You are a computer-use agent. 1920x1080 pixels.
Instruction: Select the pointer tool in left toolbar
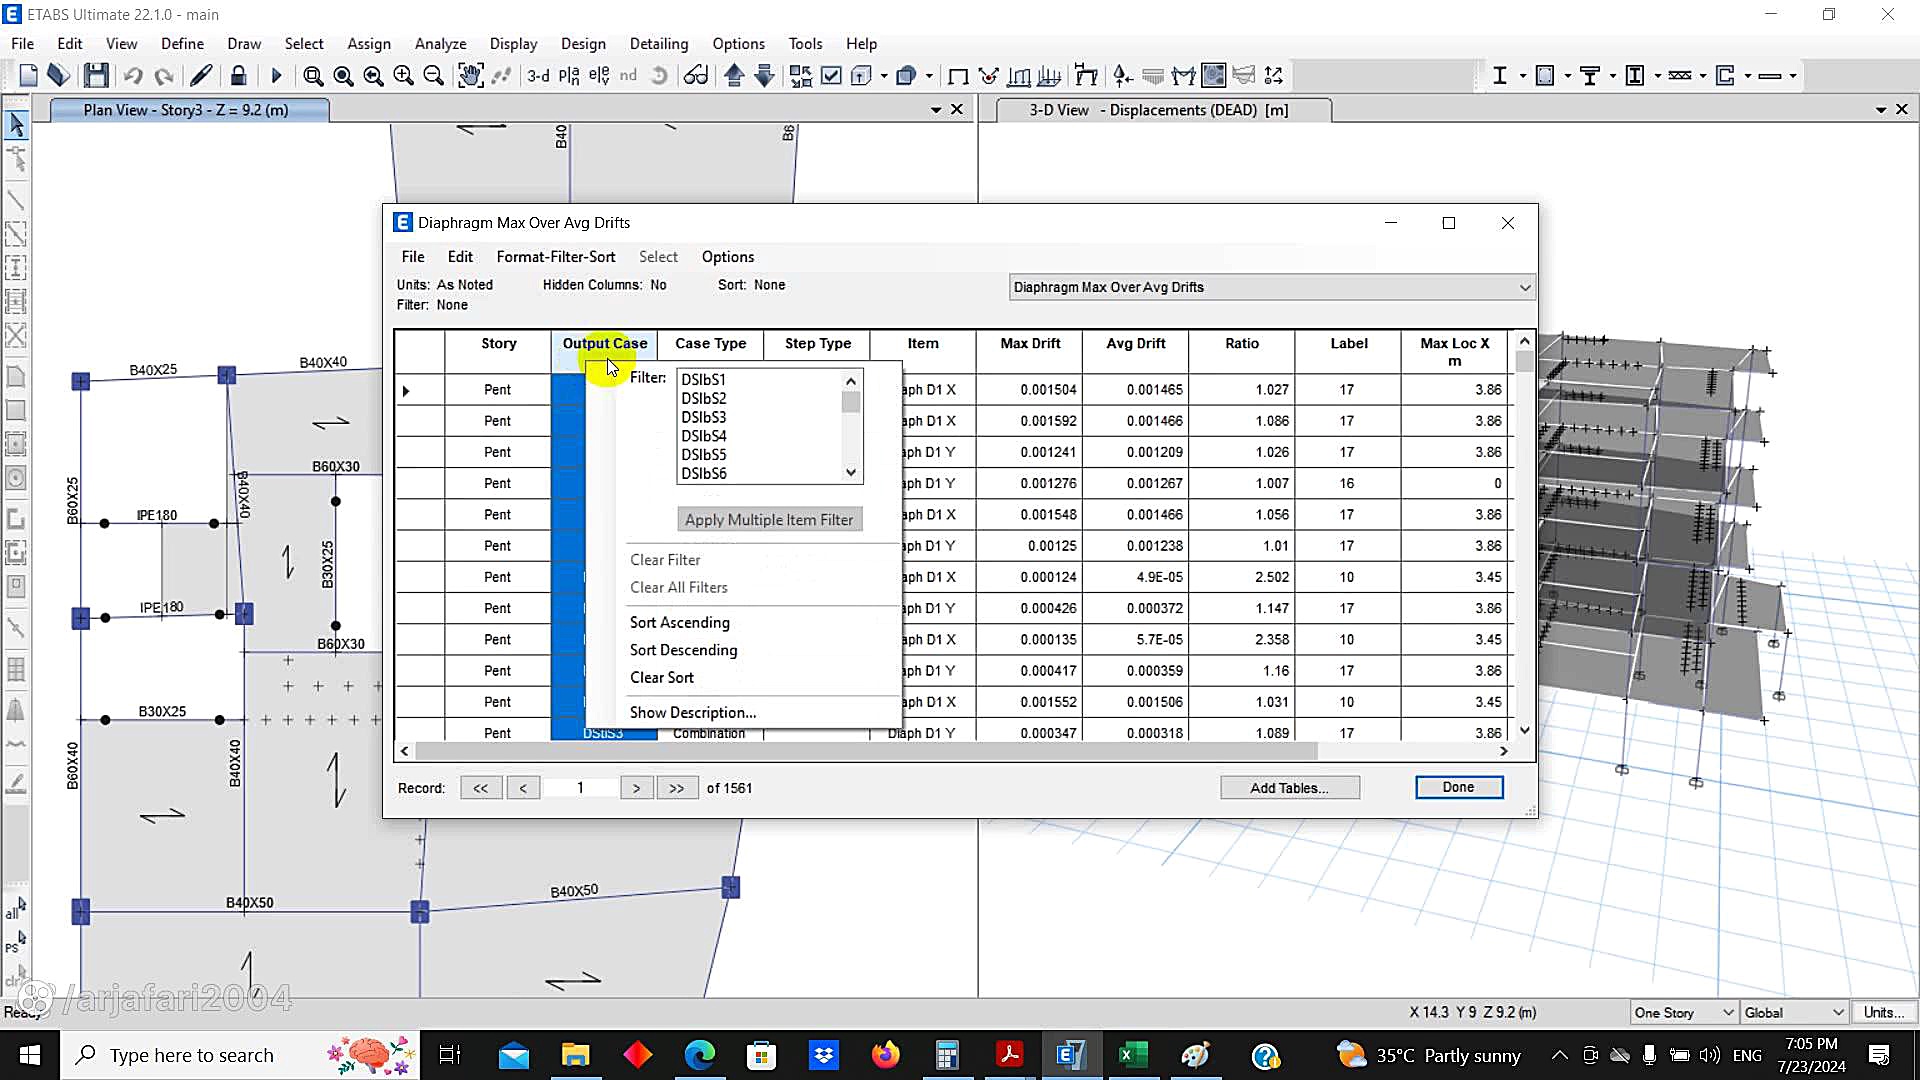[x=16, y=125]
